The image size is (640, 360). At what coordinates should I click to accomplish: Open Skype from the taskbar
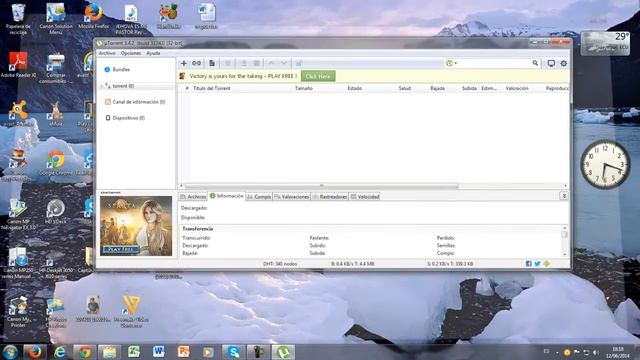[233, 352]
